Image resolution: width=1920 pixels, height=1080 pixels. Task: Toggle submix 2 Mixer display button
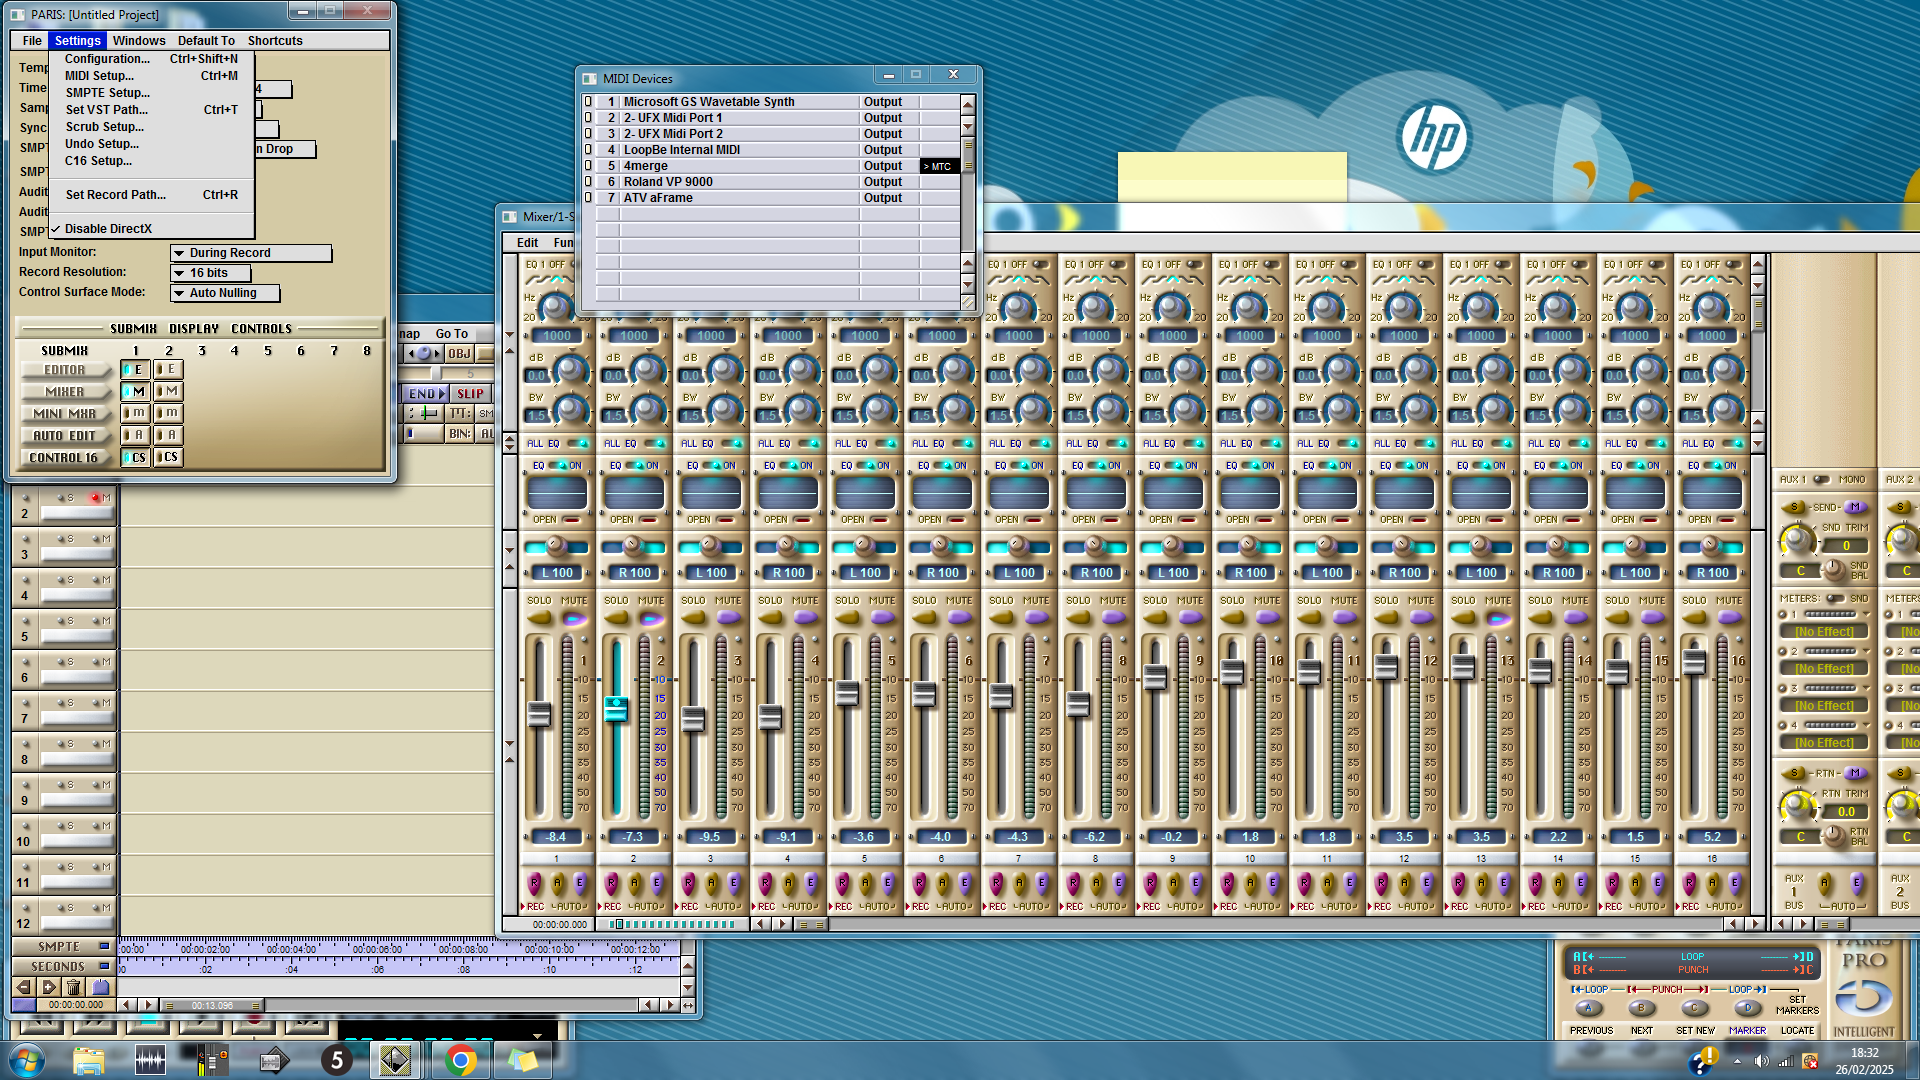point(168,392)
